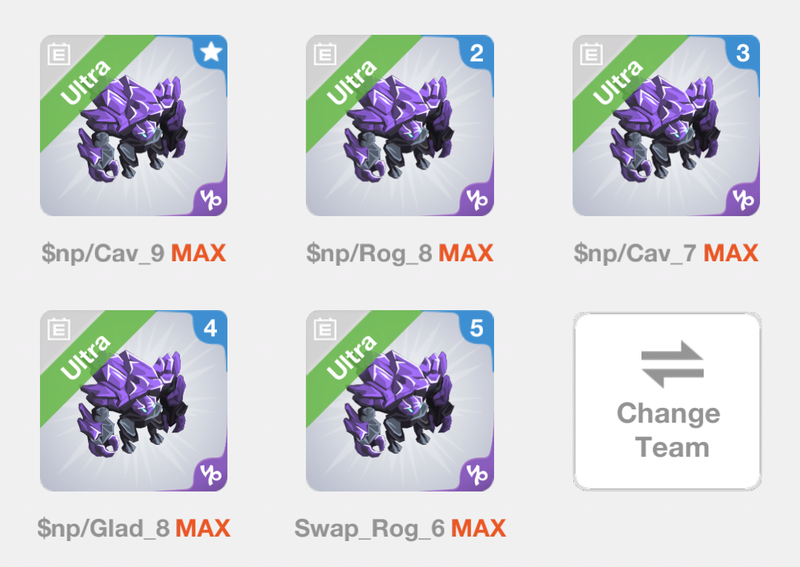The height and width of the screenshot is (567, 800).
Task: Click the notes icon on $np/Rog_8 card
Action: click(x=325, y=54)
